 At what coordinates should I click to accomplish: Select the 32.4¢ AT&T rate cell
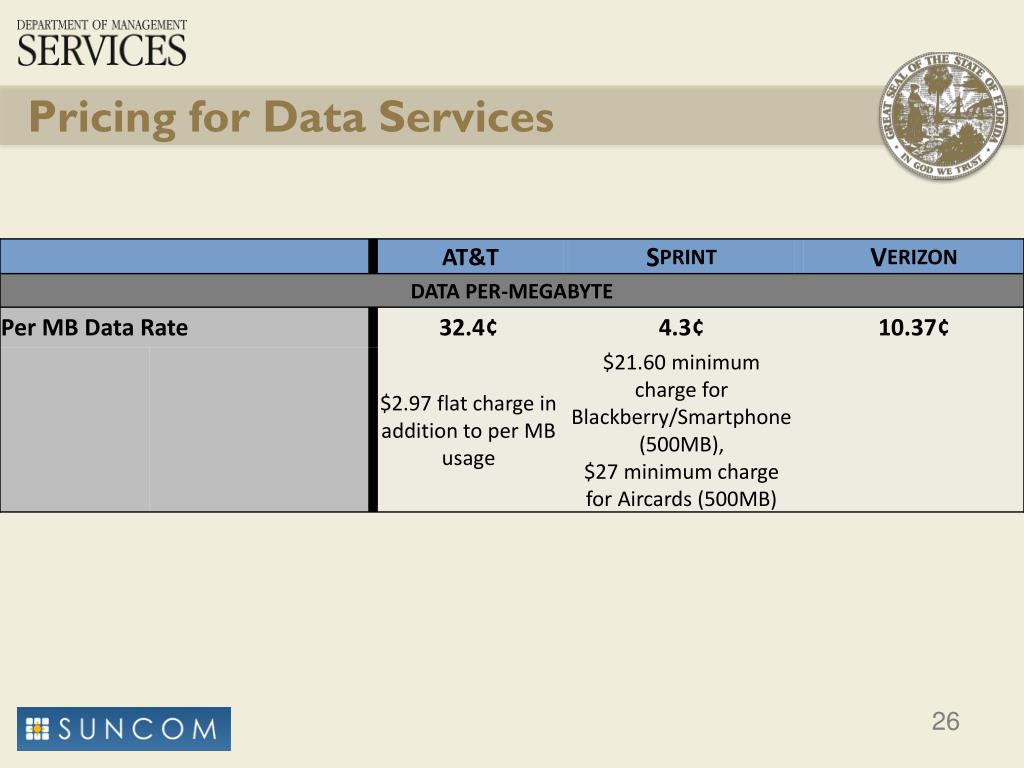coord(468,327)
